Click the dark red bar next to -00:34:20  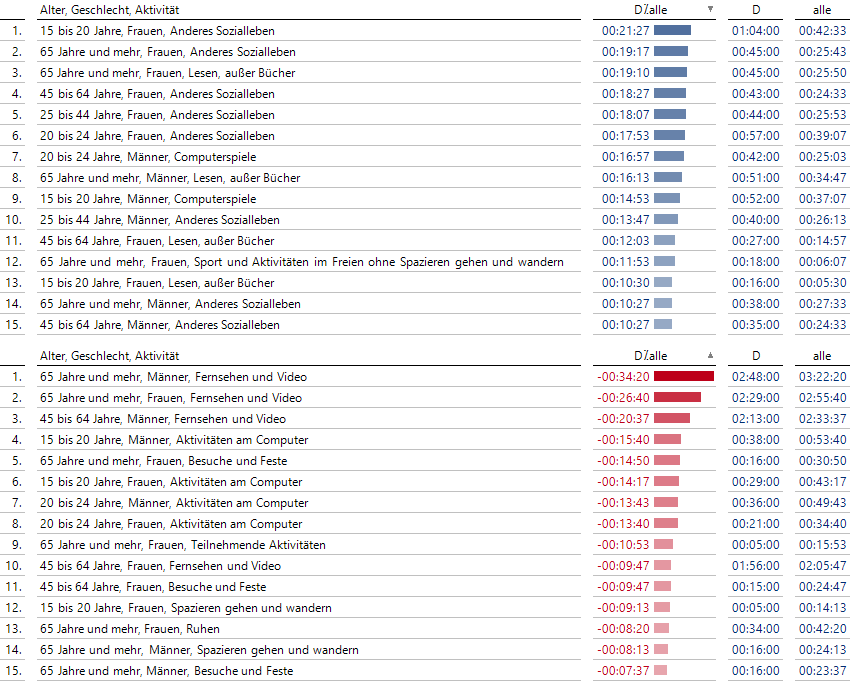[683, 377]
